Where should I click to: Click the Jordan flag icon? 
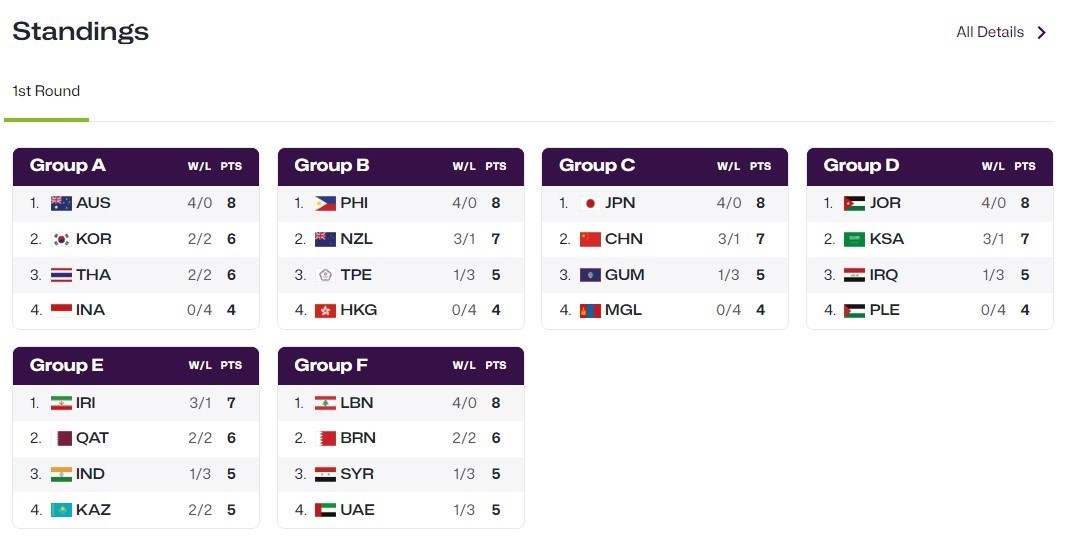[x=854, y=203]
